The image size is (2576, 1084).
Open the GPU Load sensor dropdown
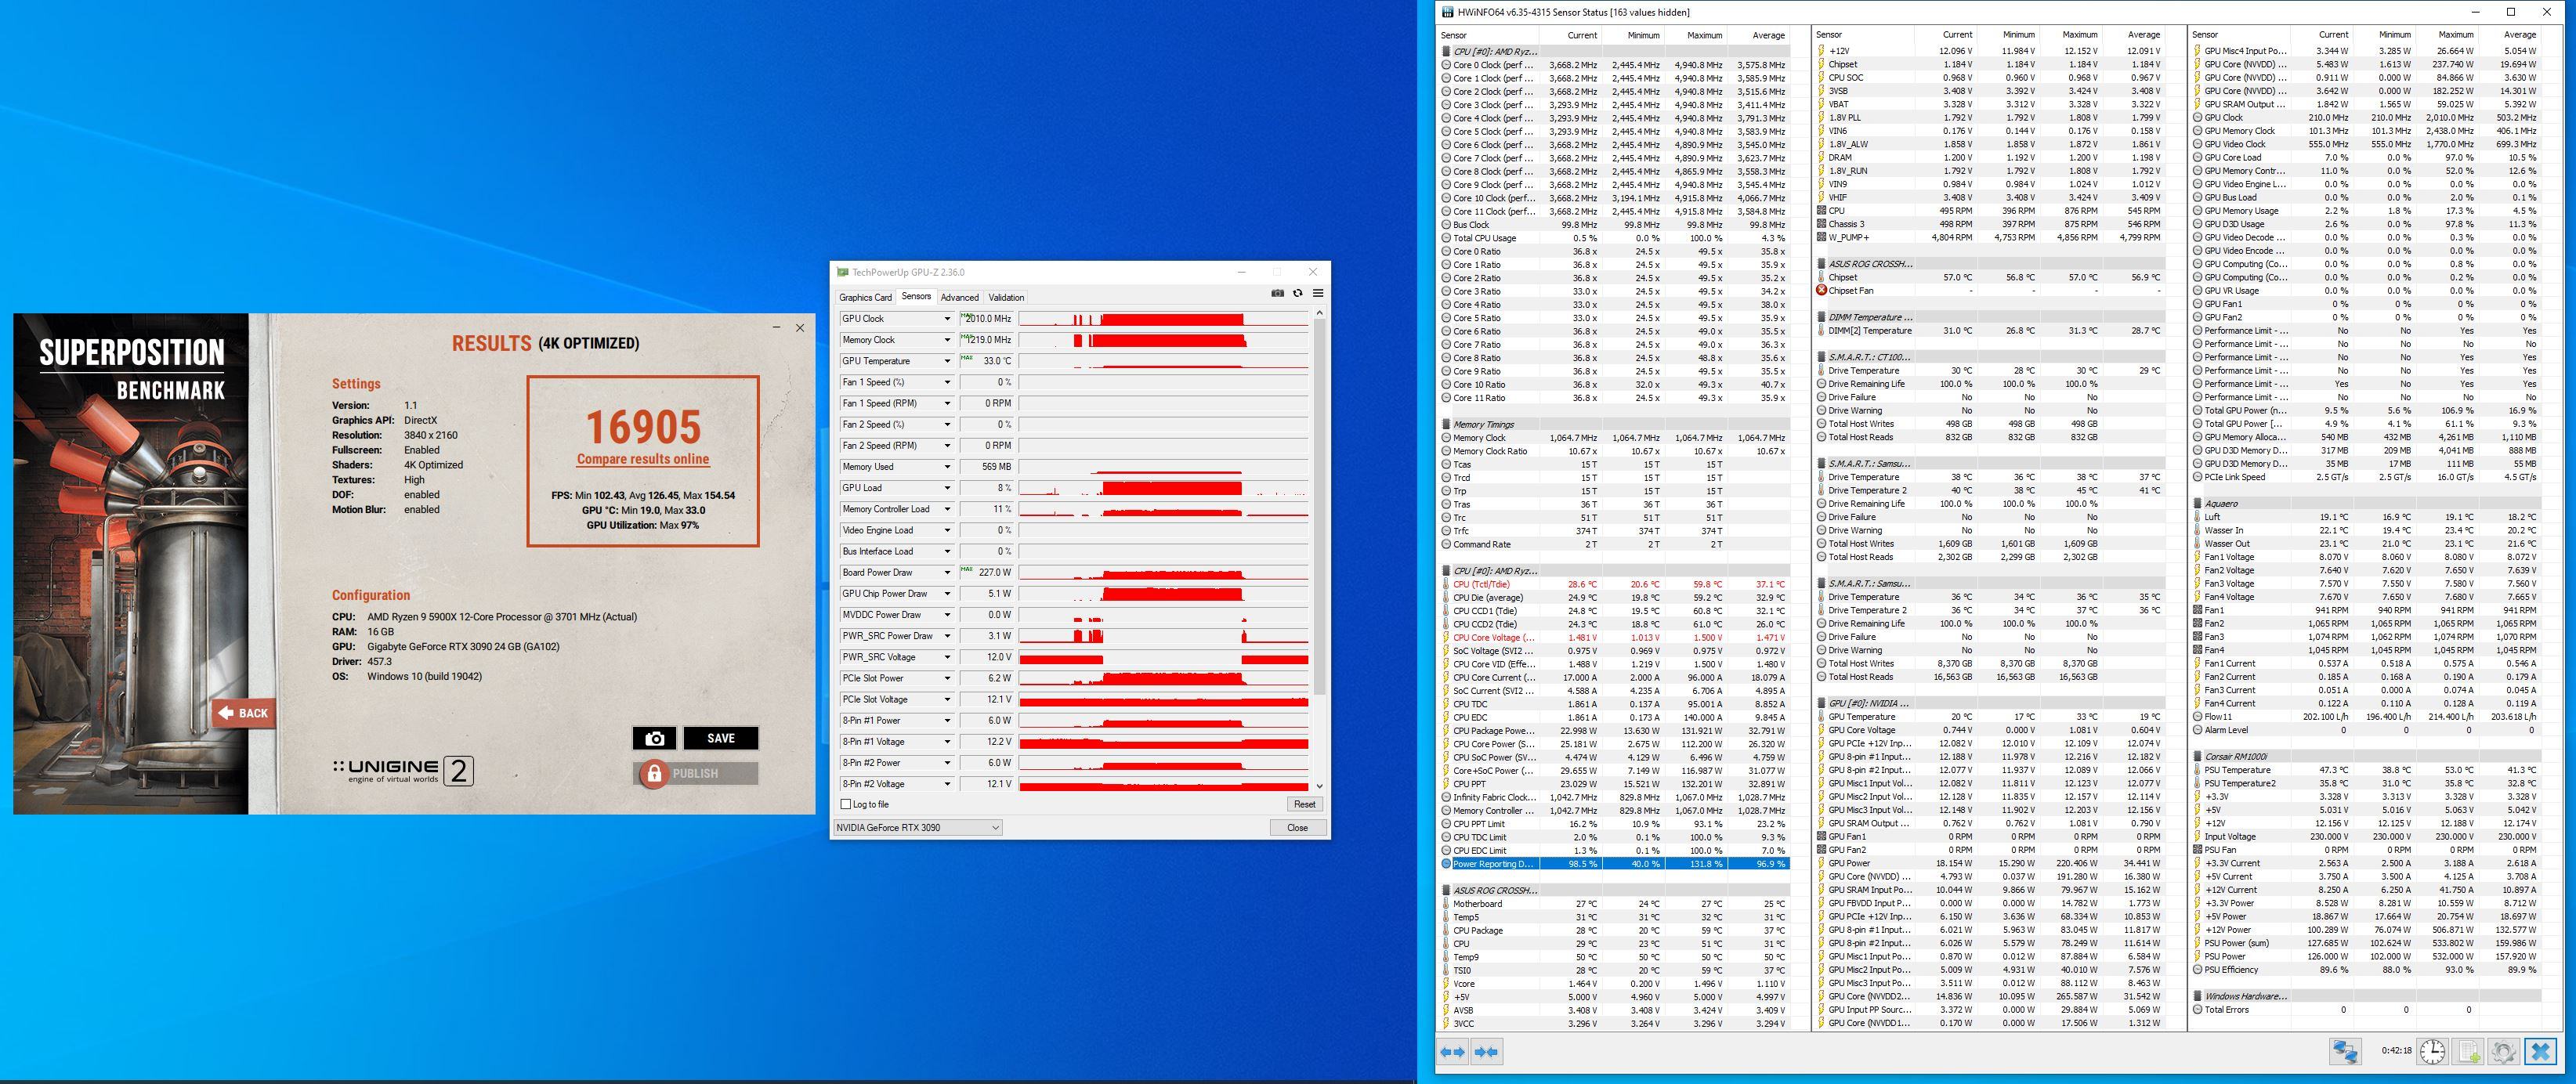pyautogui.click(x=947, y=488)
